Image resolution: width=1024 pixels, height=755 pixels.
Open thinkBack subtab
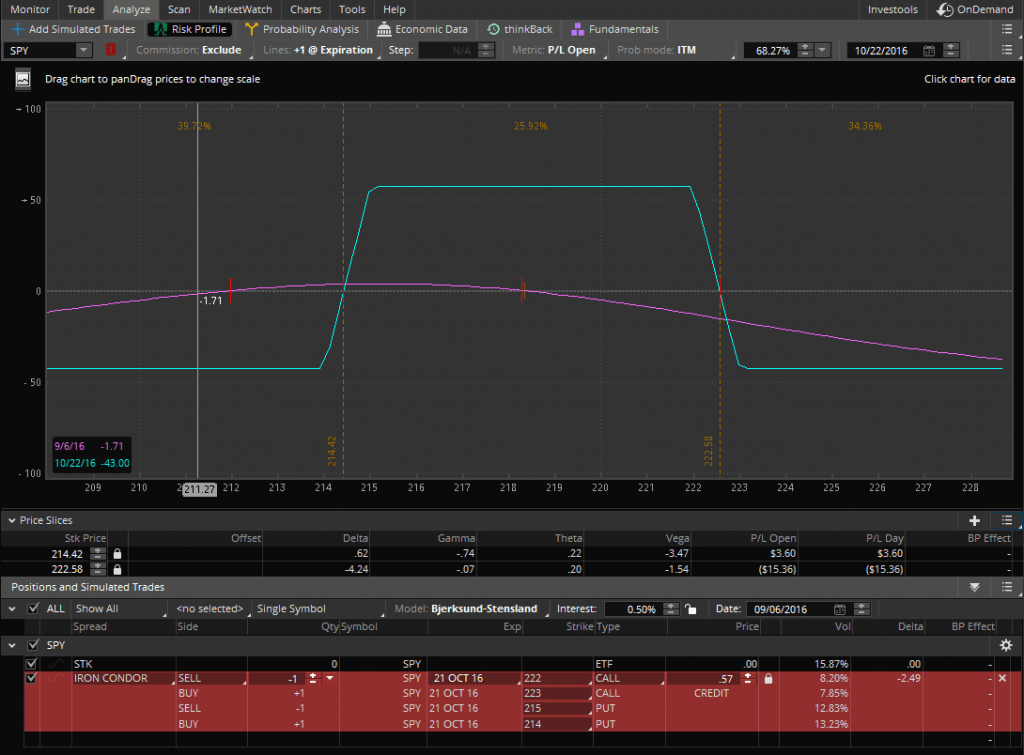click(x=520, y=29)
